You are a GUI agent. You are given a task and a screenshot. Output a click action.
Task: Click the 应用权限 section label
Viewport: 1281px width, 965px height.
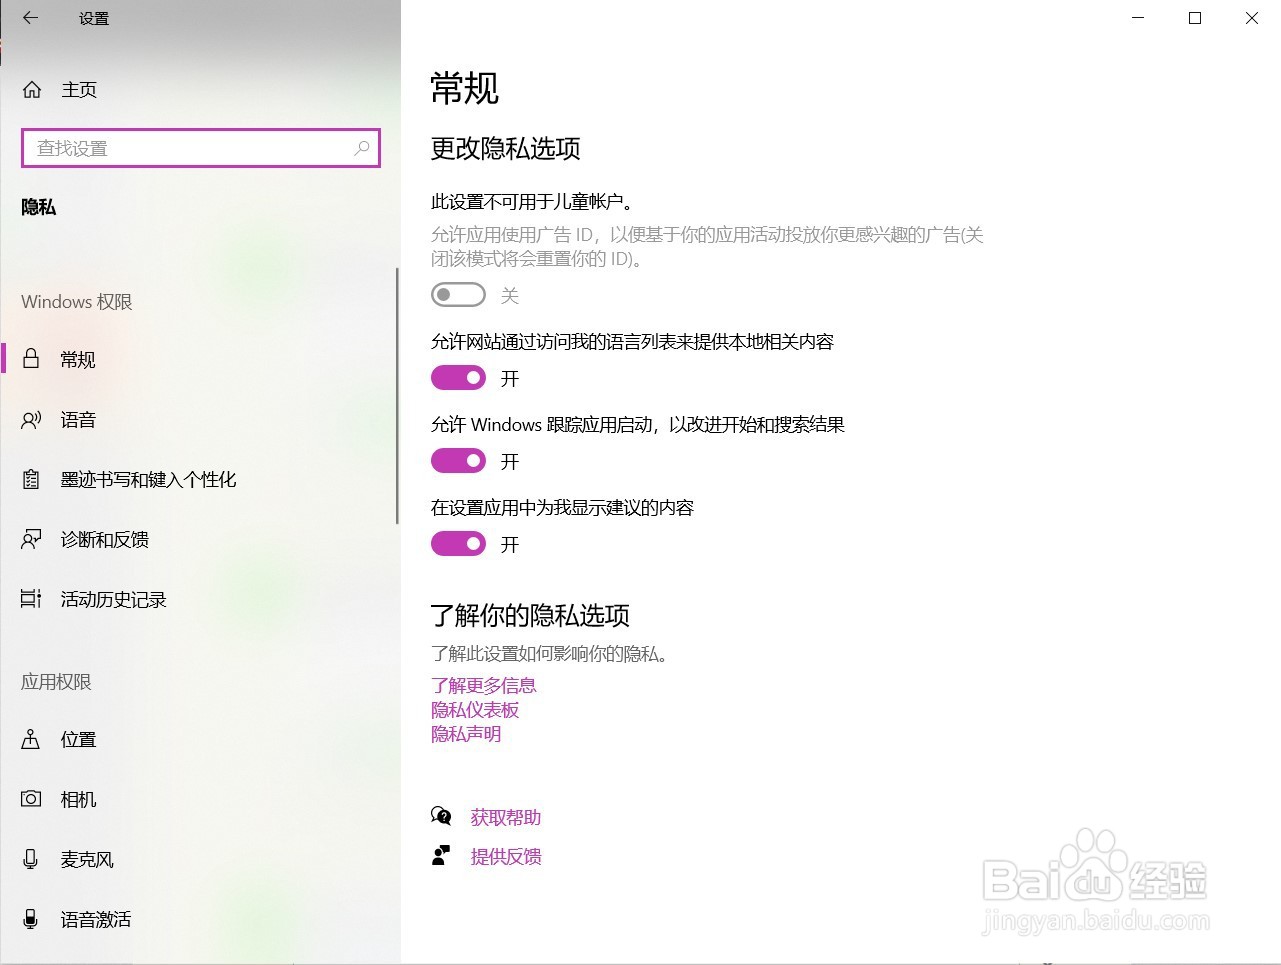coord(56,682)
